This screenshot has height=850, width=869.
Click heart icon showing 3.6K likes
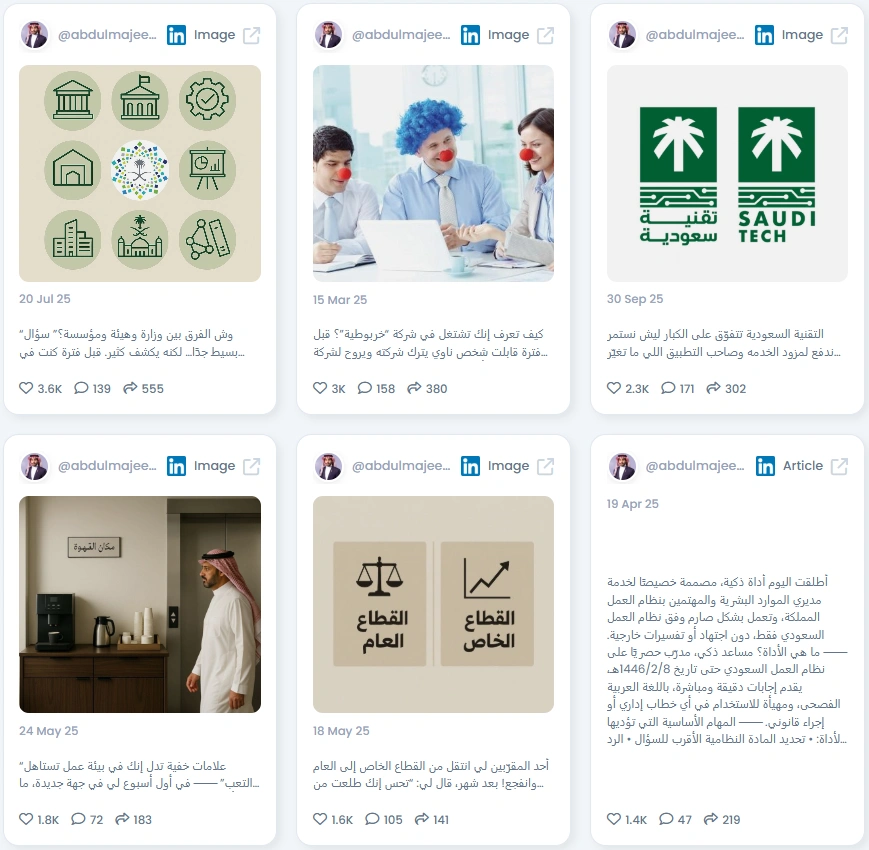[26, 388]
